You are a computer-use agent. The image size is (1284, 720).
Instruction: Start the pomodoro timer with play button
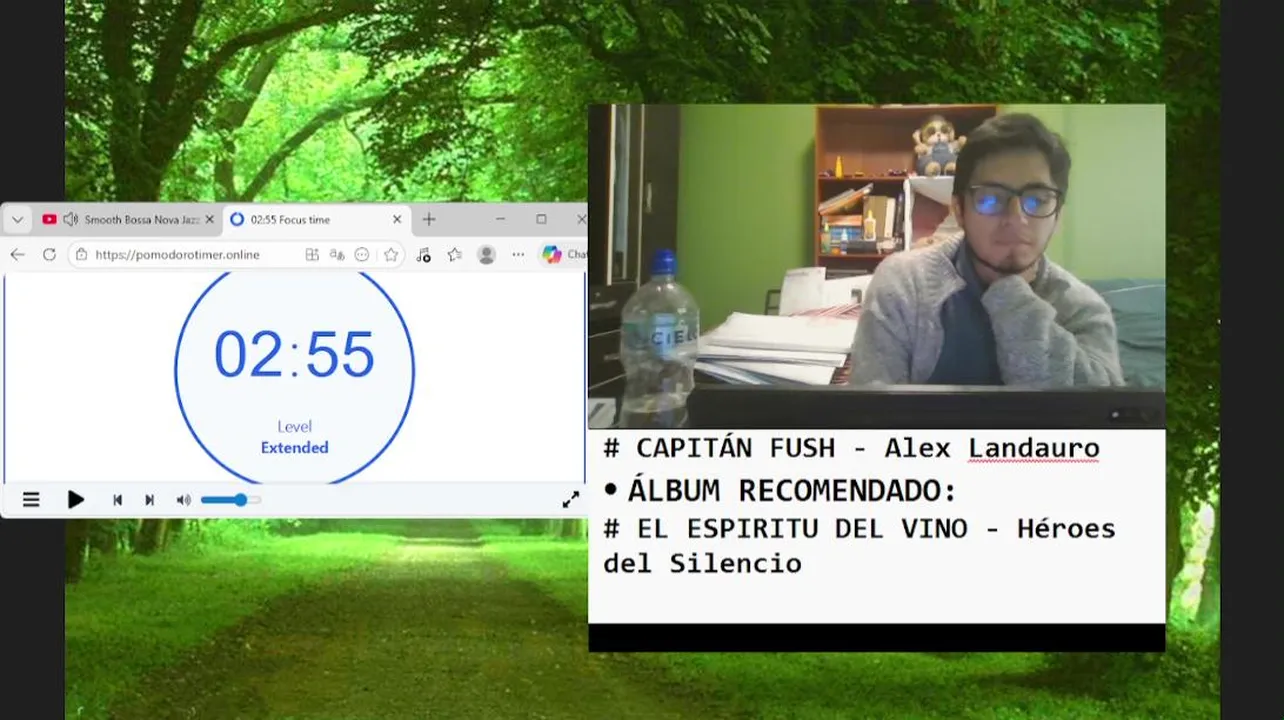[x=75, y=500]
